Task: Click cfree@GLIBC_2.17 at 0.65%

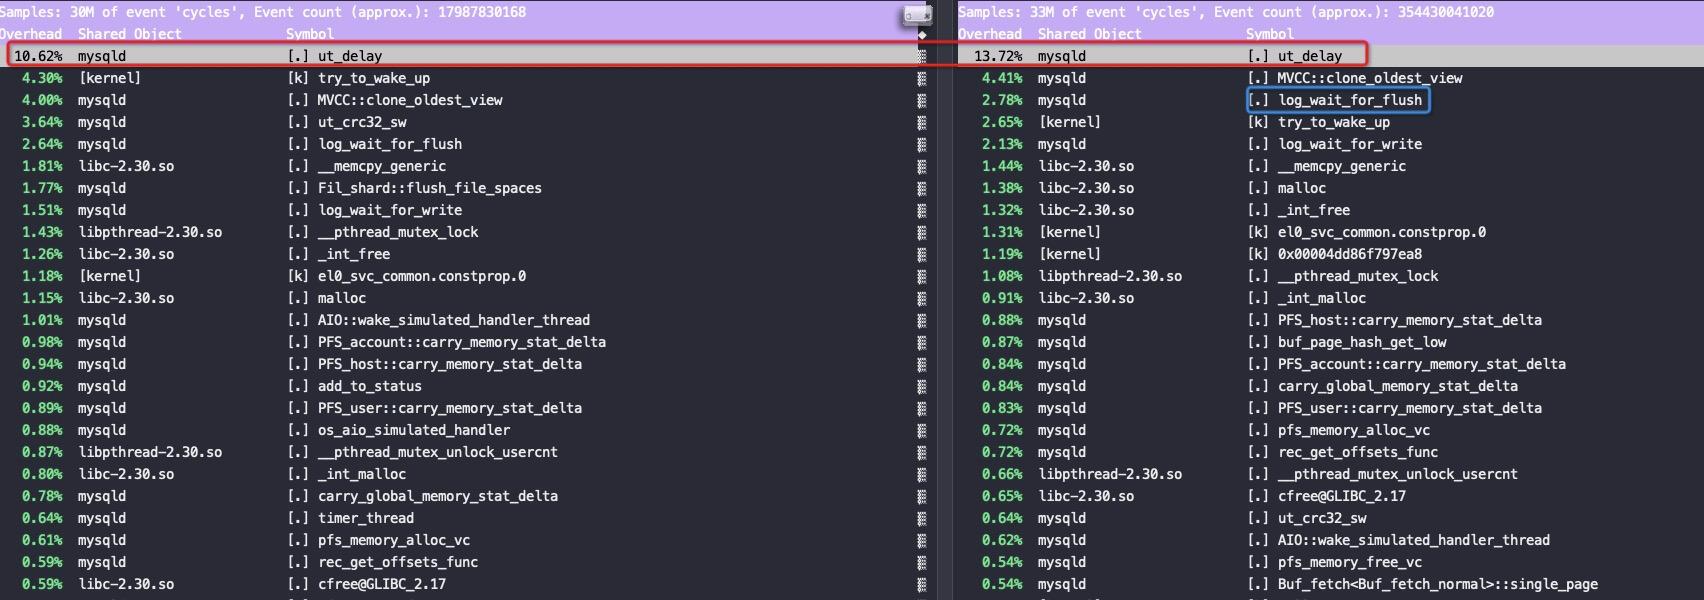Action: tap(1342, 496)
